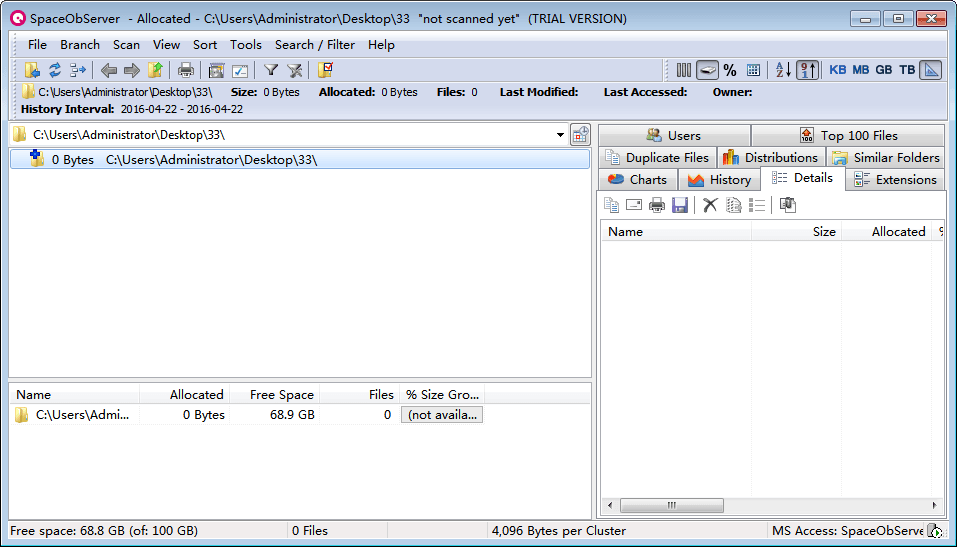Image resolution: width=957 pixels, height=547 pixels.
Task: Switch to the Distributions tab
Action: tap(771, 158)
